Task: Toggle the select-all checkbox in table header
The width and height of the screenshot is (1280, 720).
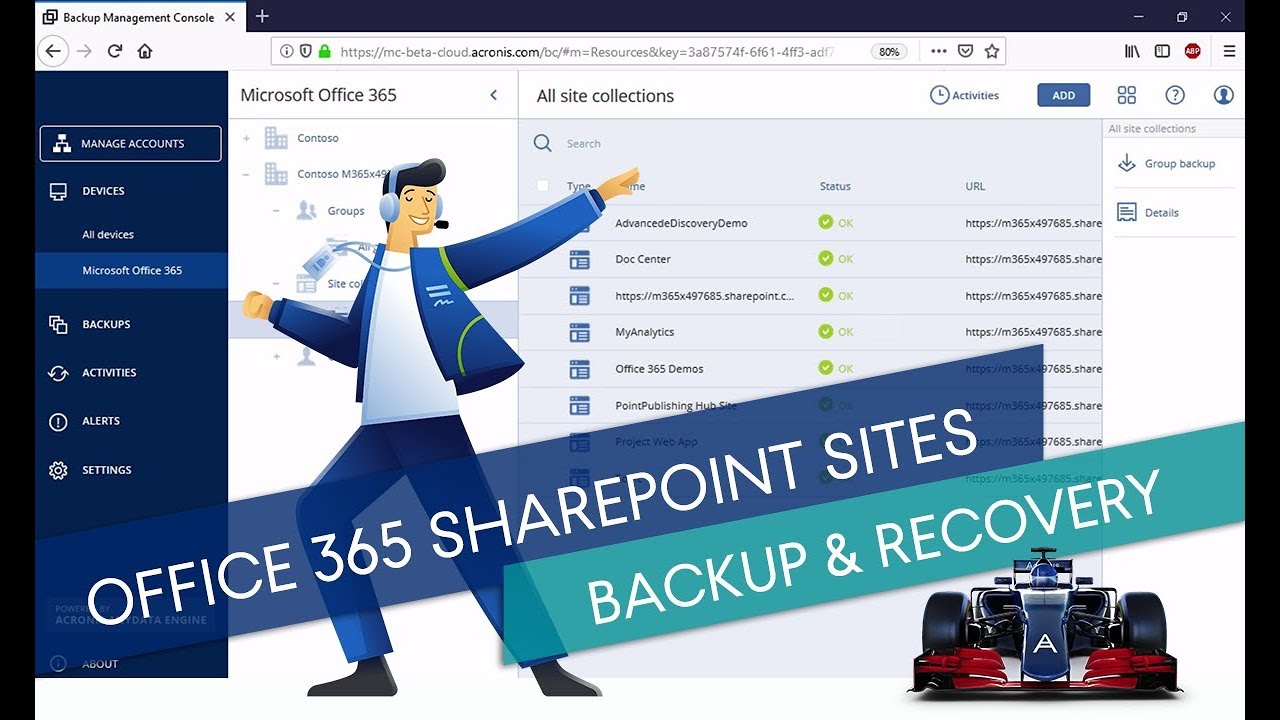Action: tap(543, 186)
